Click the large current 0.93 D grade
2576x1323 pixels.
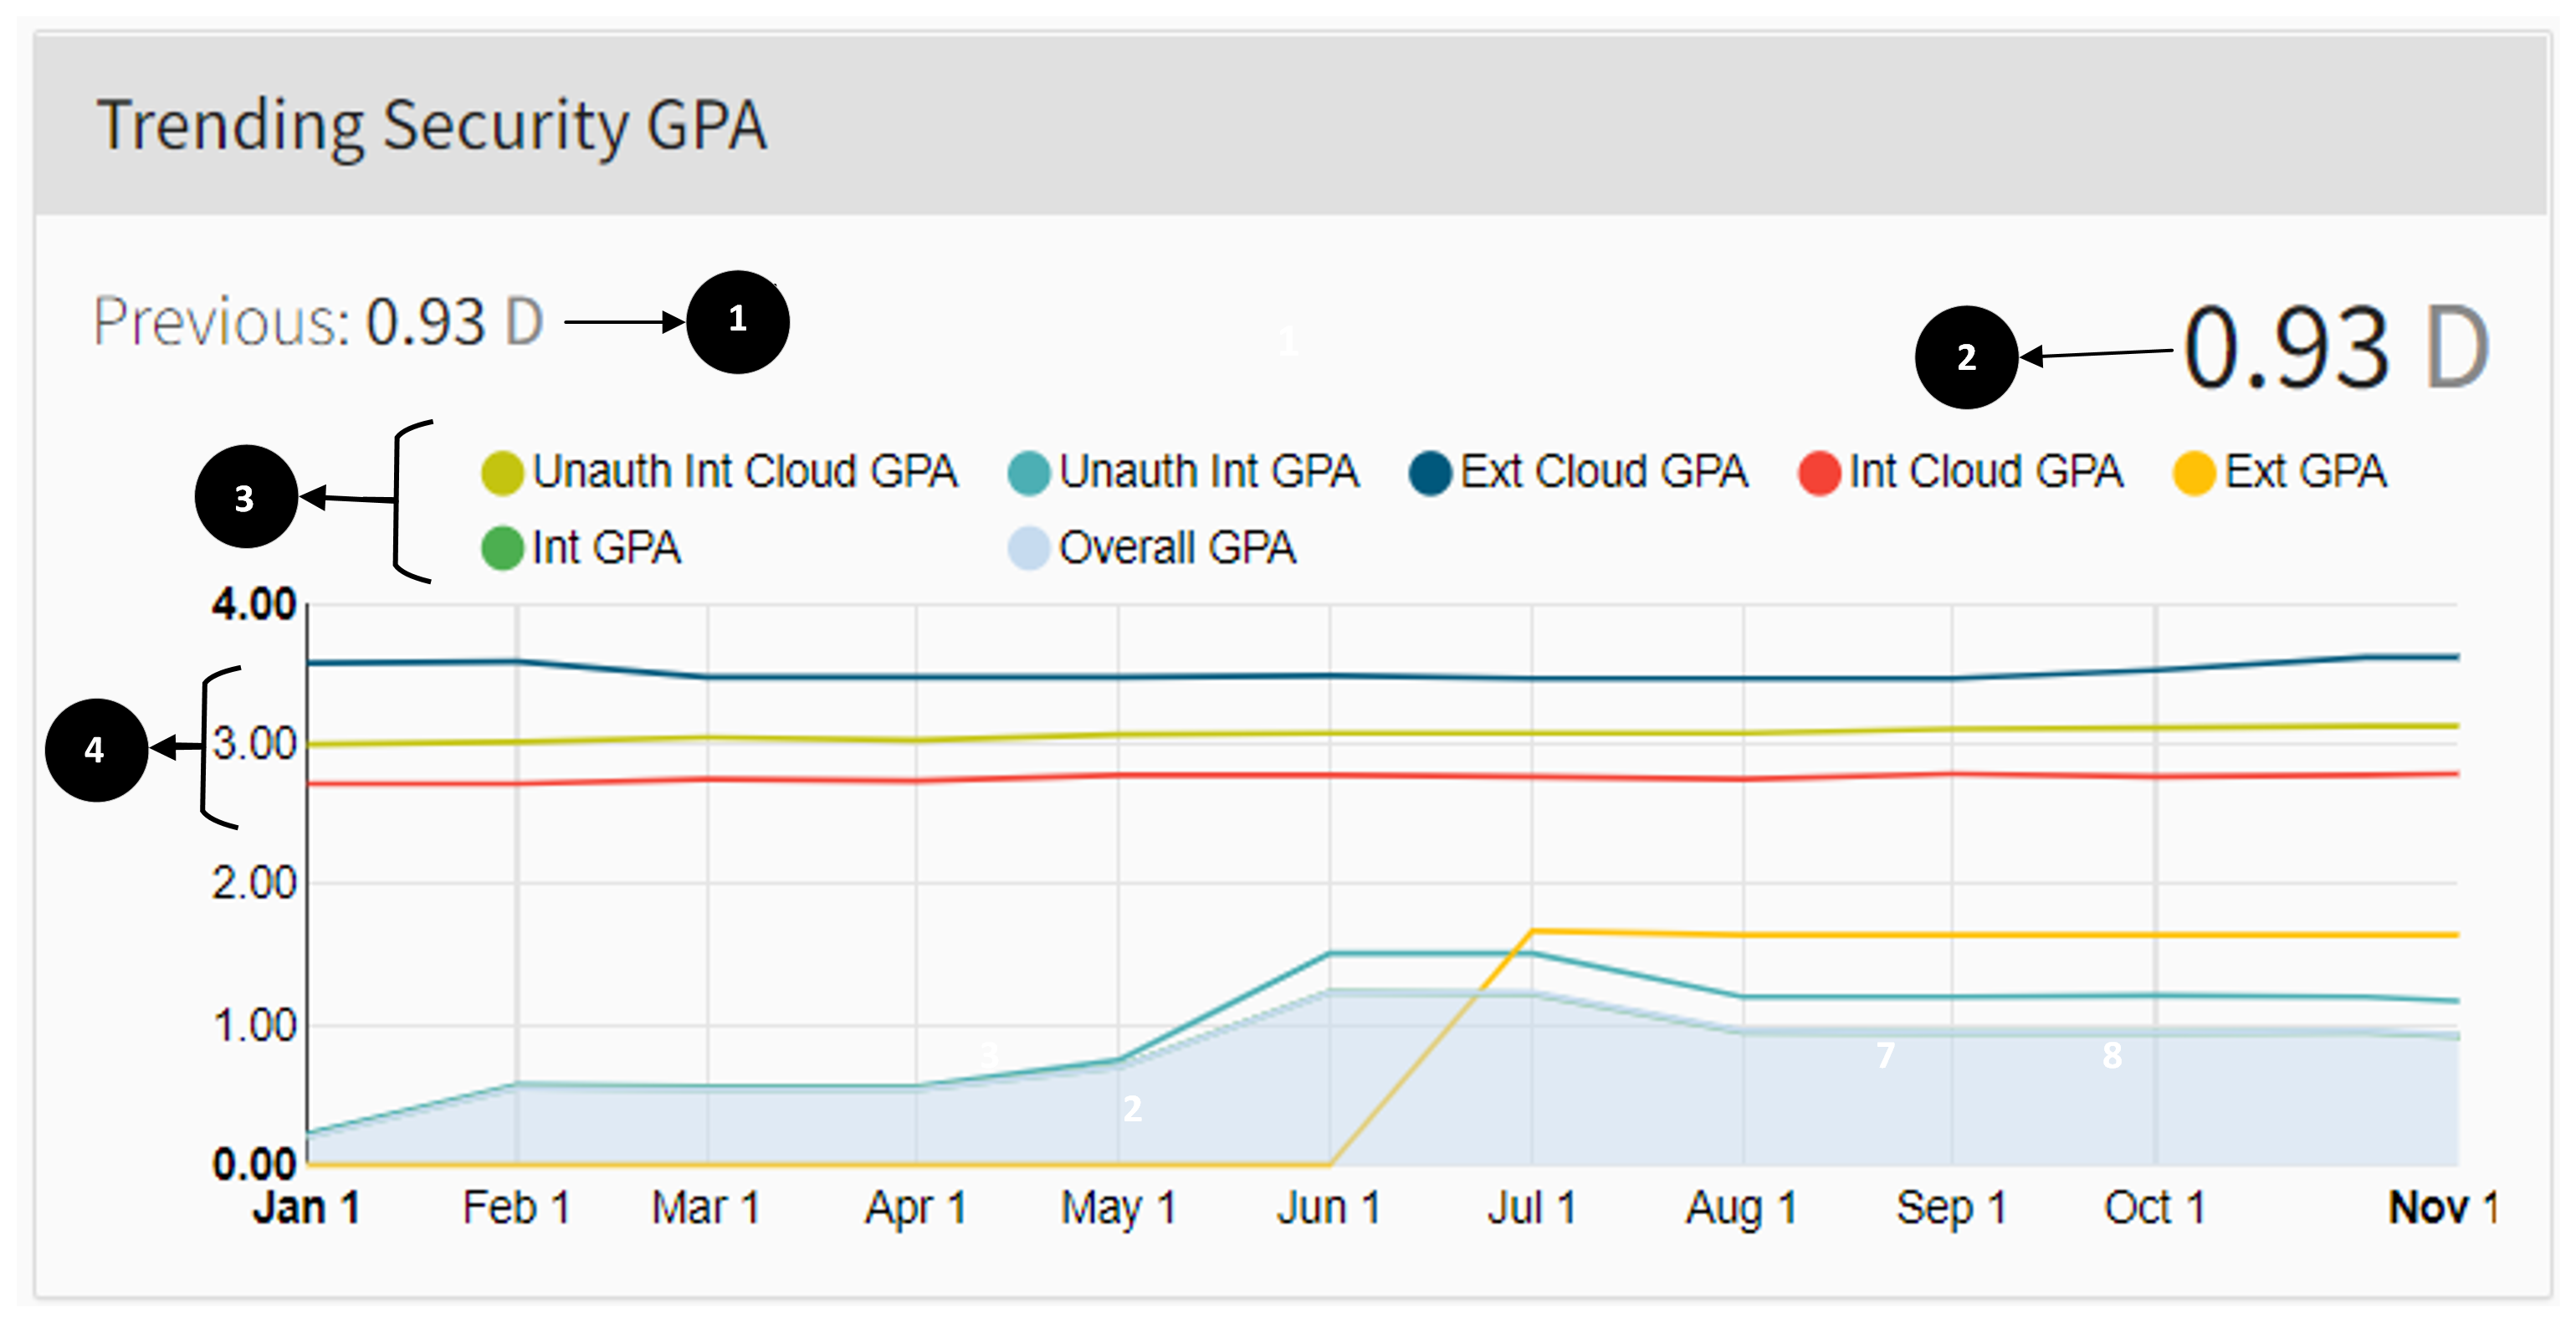2335,348
